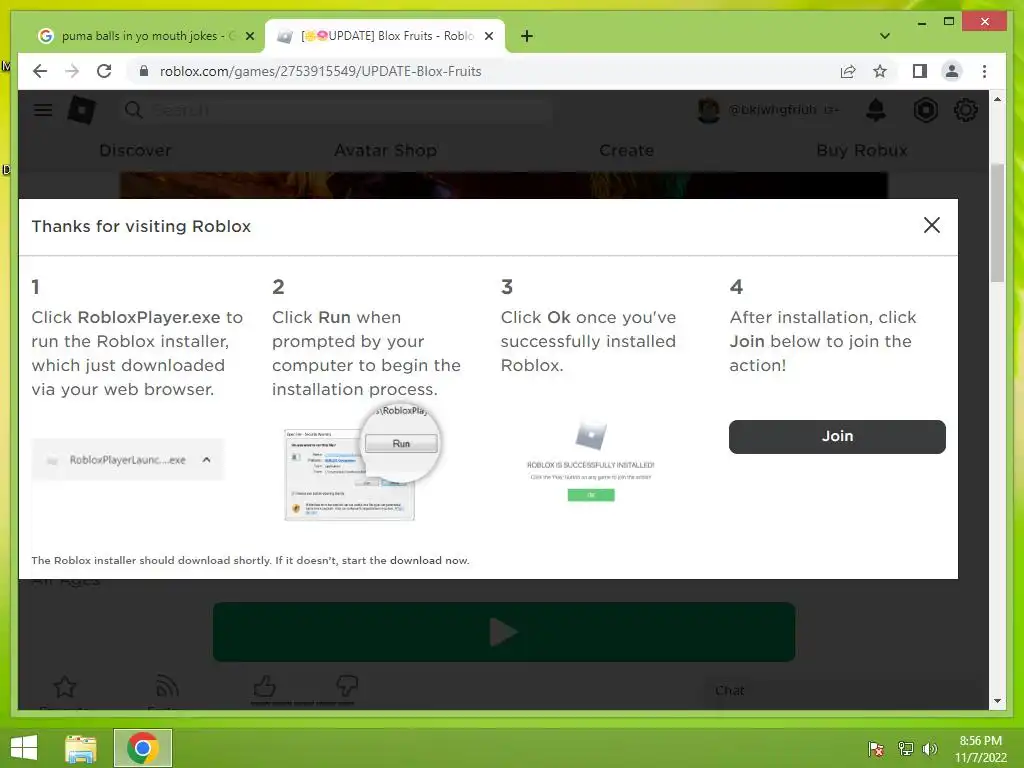
Task: Click the Roblox search field
Action: pos(336,110)
